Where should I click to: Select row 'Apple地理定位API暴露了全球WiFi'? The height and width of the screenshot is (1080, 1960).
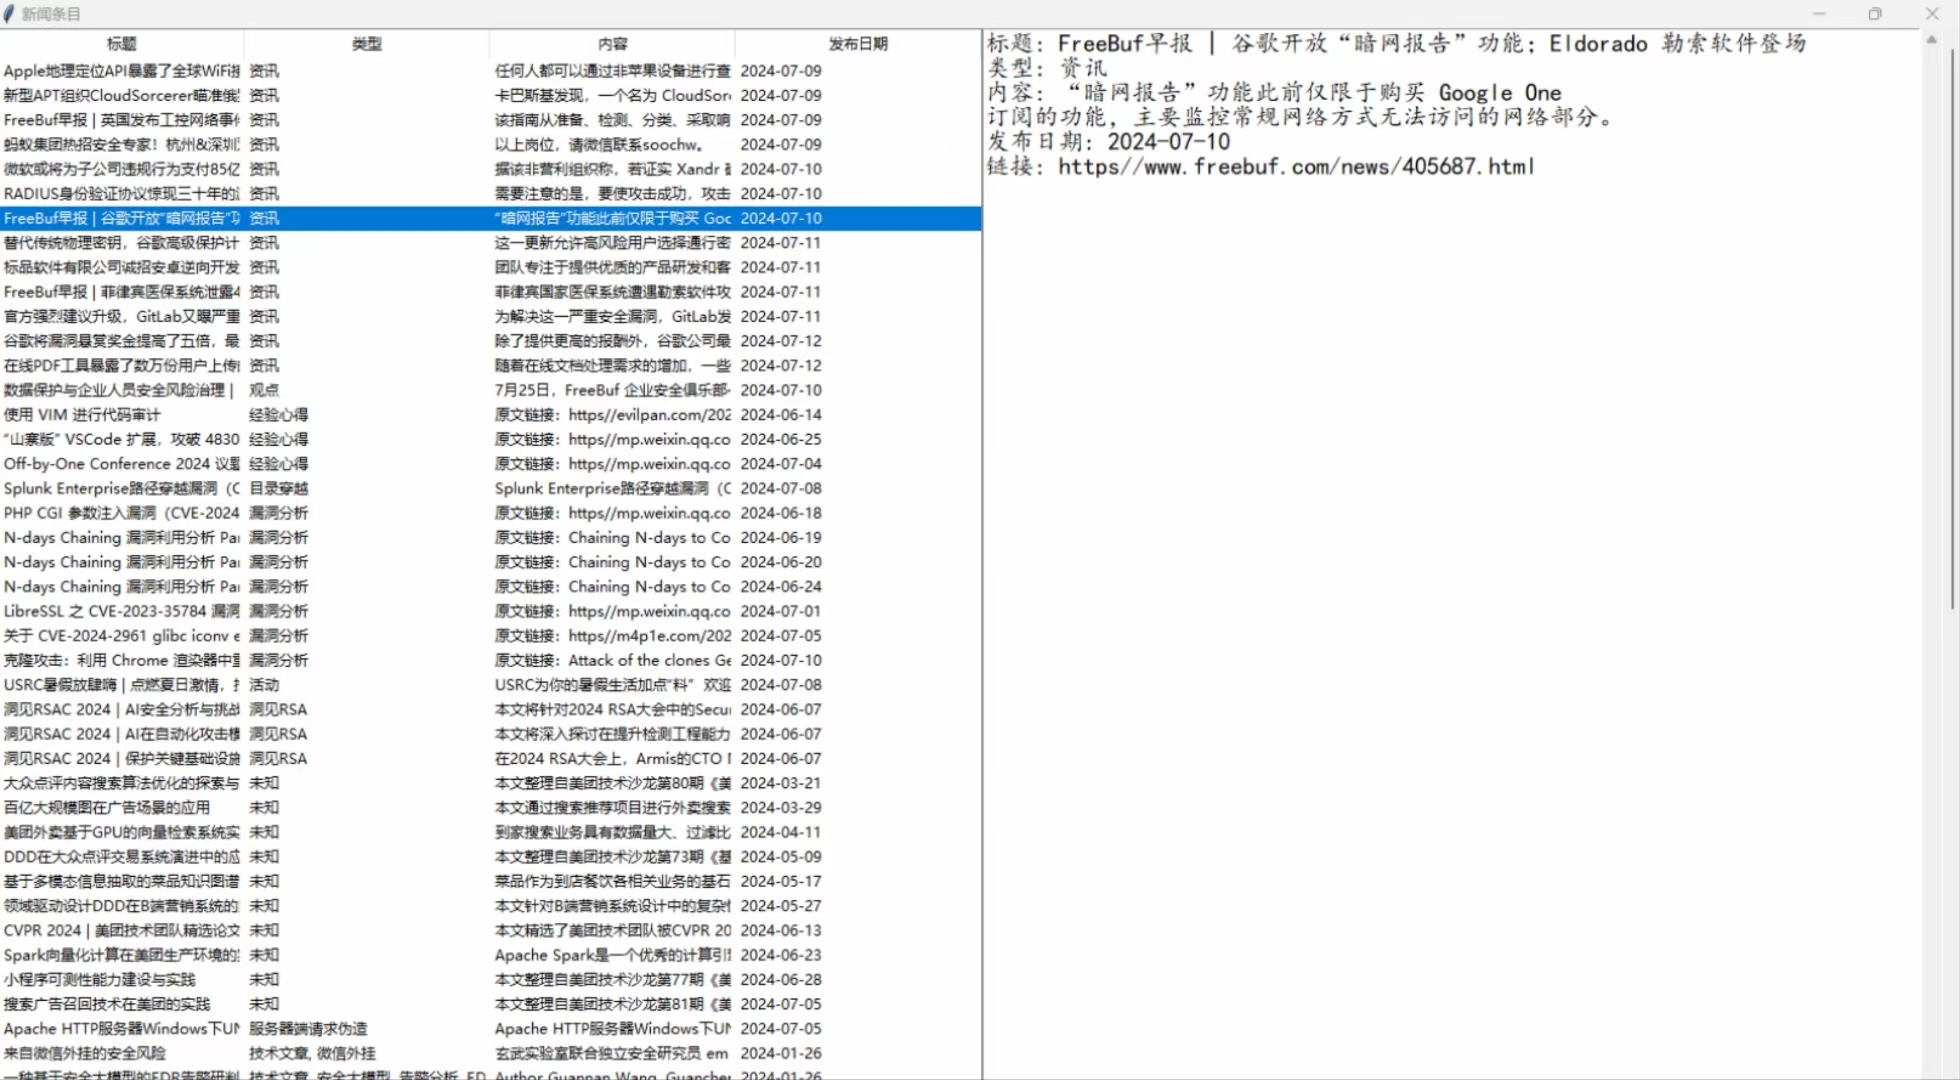click(x=490, y=71)
